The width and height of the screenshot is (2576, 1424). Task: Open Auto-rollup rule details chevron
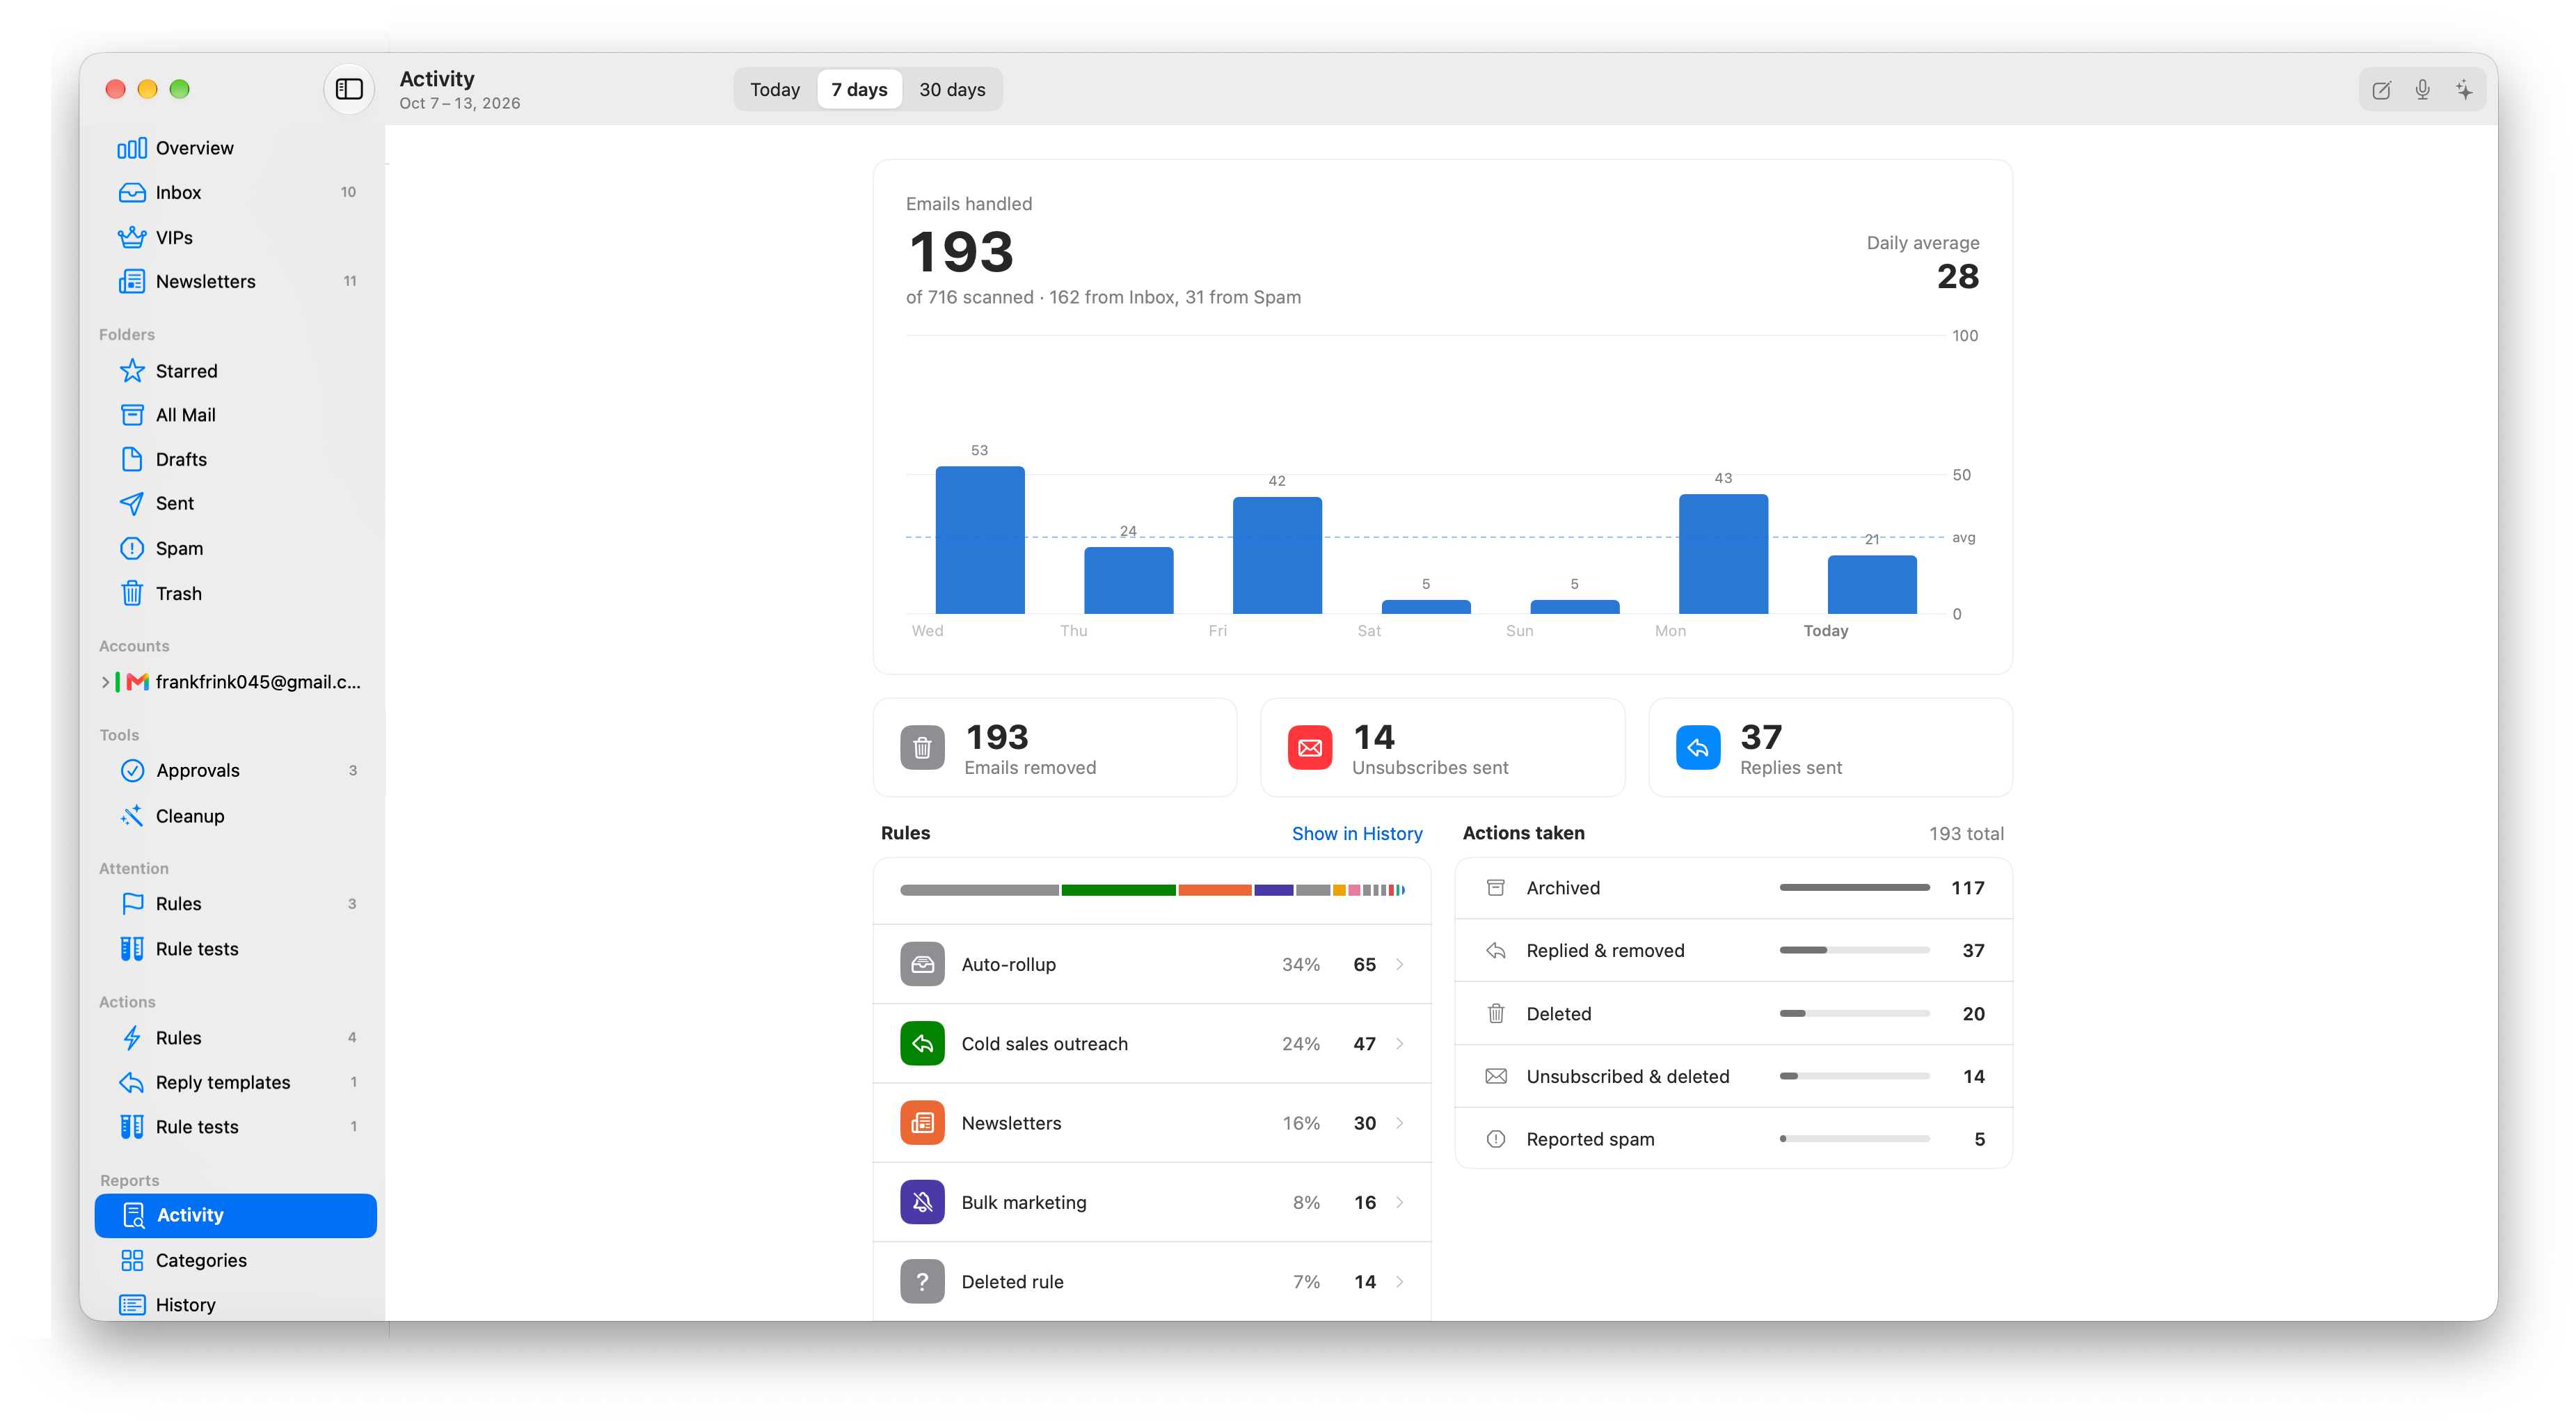coord(1399,964)
